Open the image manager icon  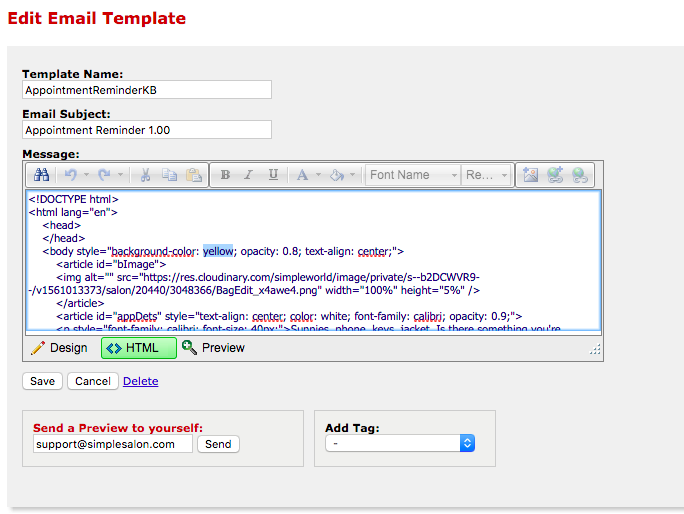(x=531, y=175)
